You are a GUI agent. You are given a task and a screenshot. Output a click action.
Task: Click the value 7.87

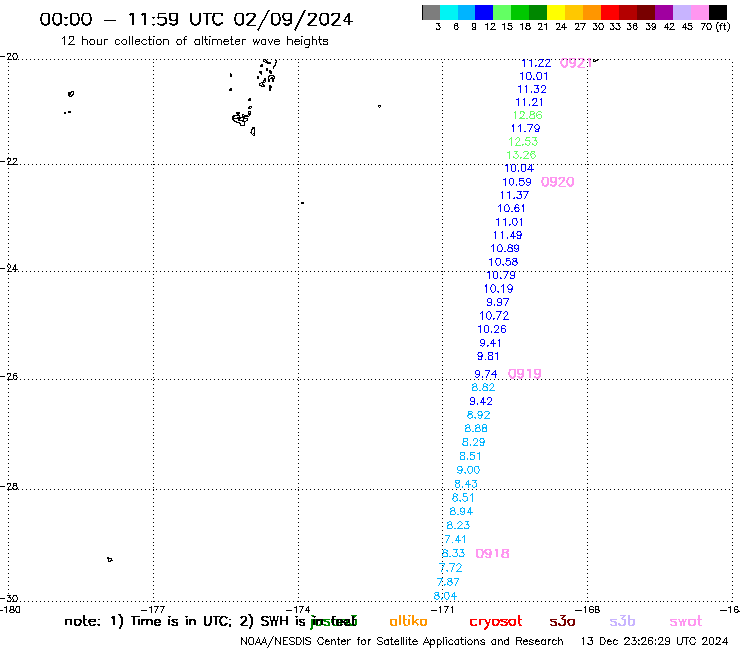[448, 582]
